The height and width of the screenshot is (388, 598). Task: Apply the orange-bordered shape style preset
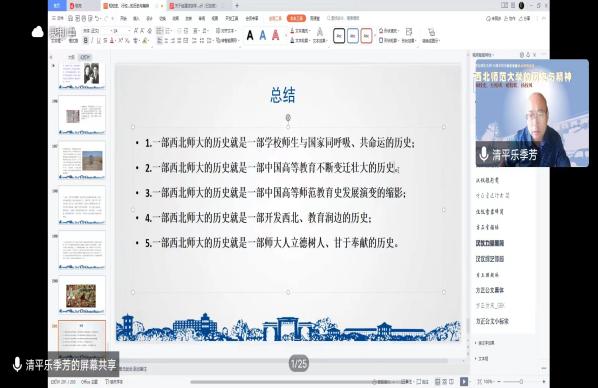tap(366, 36)
